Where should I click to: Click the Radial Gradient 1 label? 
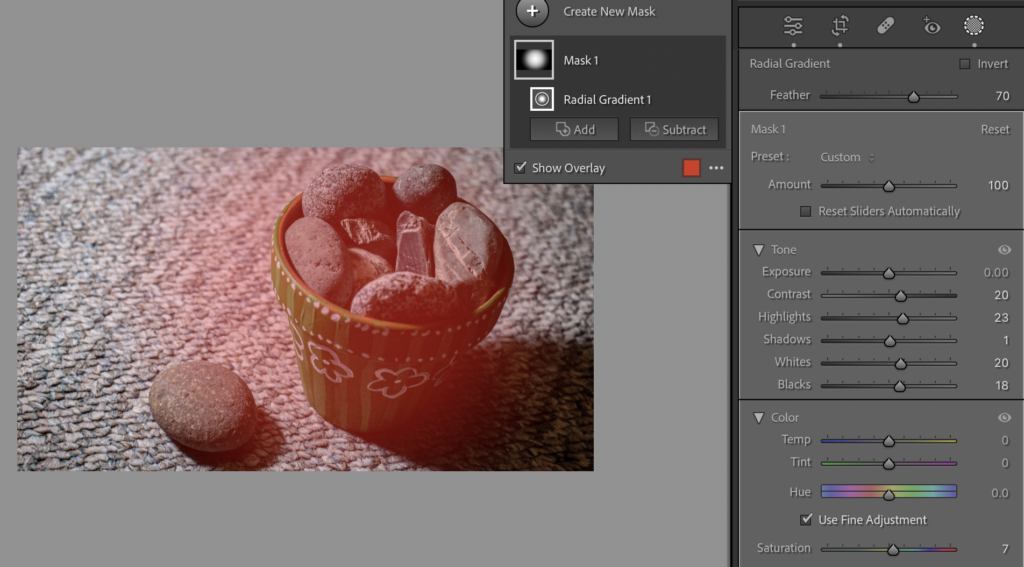[x=607, y=99]
